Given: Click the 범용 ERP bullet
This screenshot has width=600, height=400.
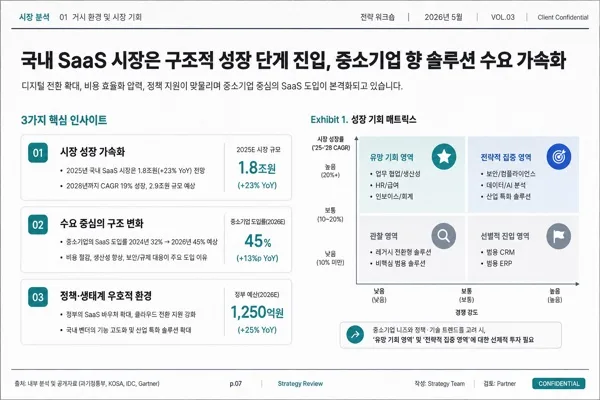Looking at the screenshot, I should point(499,263).
